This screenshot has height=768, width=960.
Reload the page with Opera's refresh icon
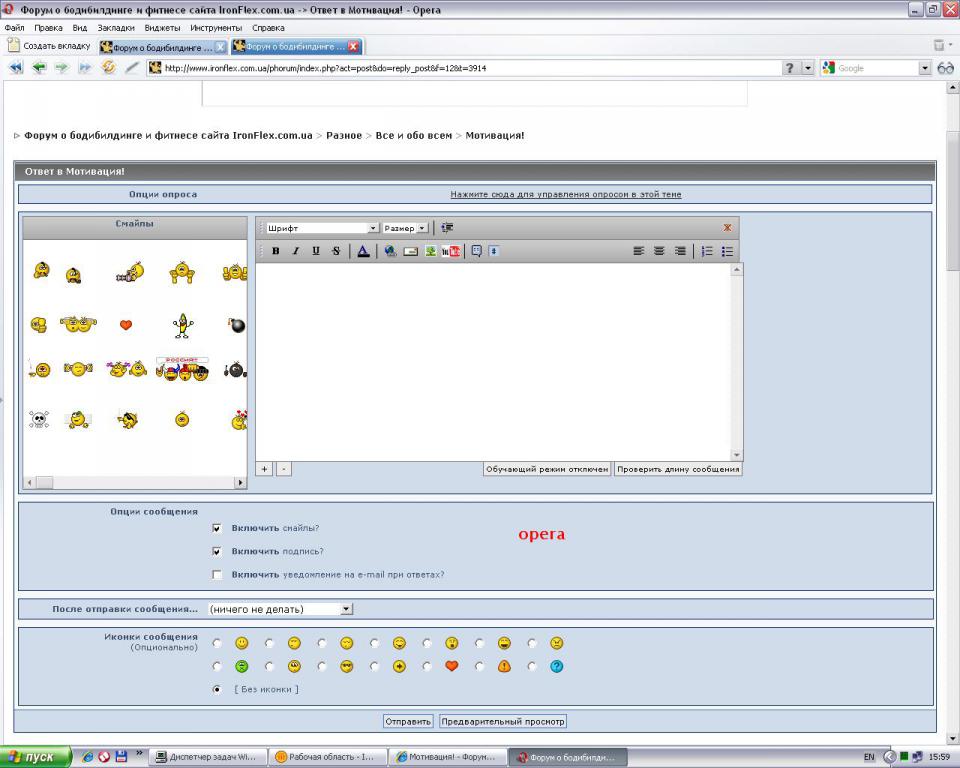[109, 68]
